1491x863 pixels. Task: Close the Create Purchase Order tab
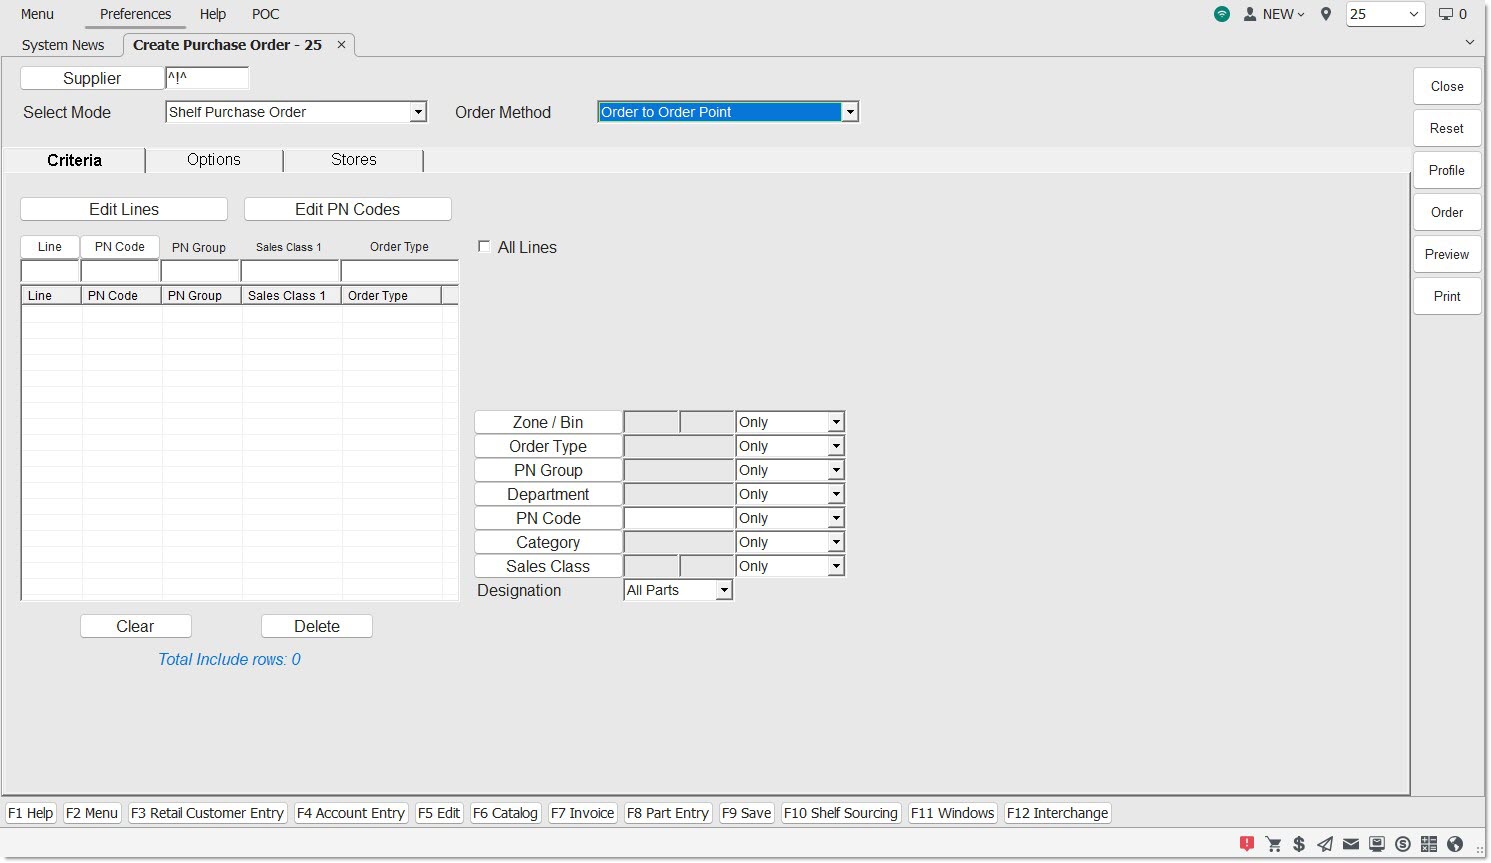(341, 45)
